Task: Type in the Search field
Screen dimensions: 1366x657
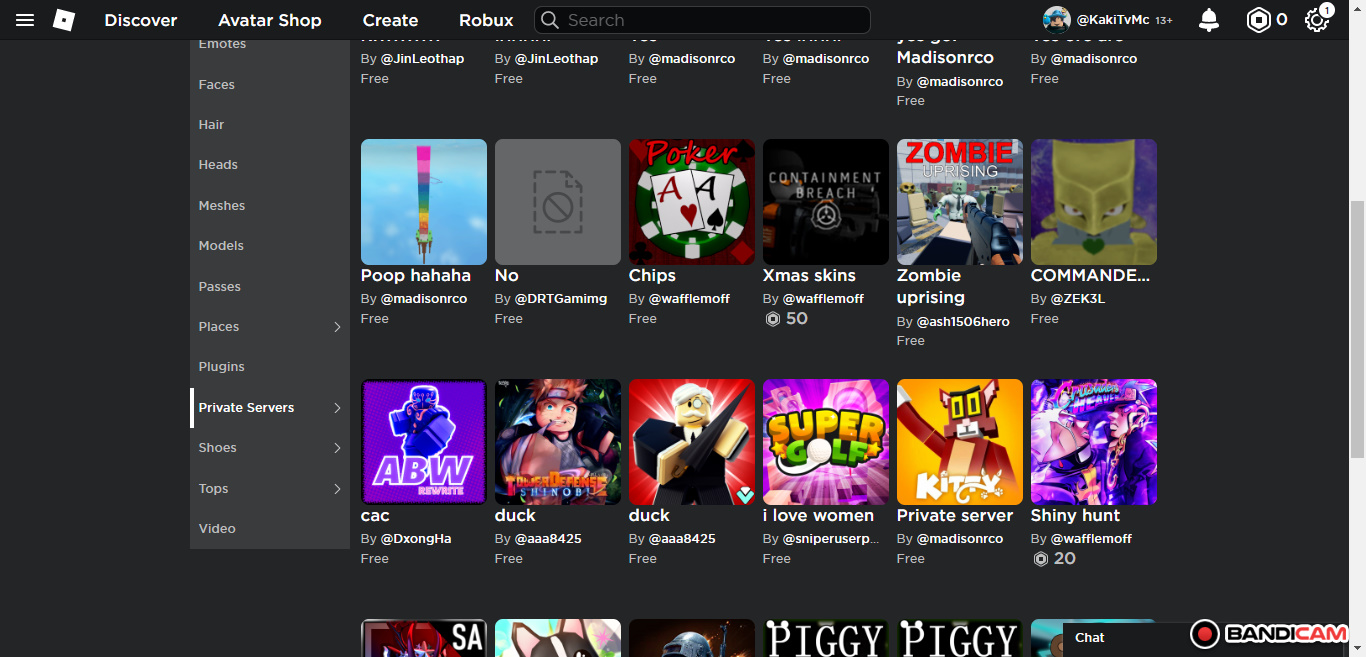Action: [710, 20]
